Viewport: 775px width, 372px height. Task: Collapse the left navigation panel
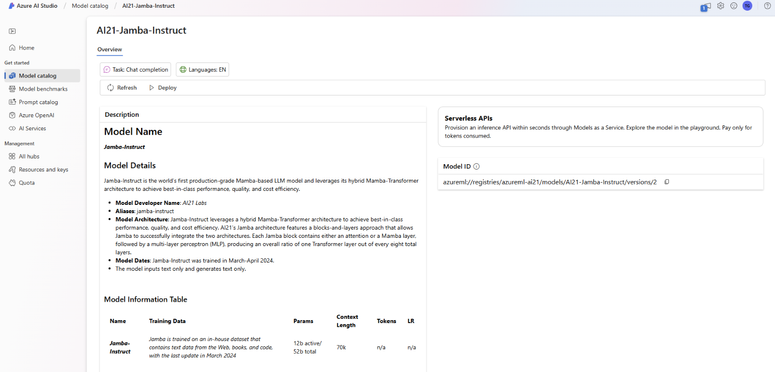tap(12, 31)
